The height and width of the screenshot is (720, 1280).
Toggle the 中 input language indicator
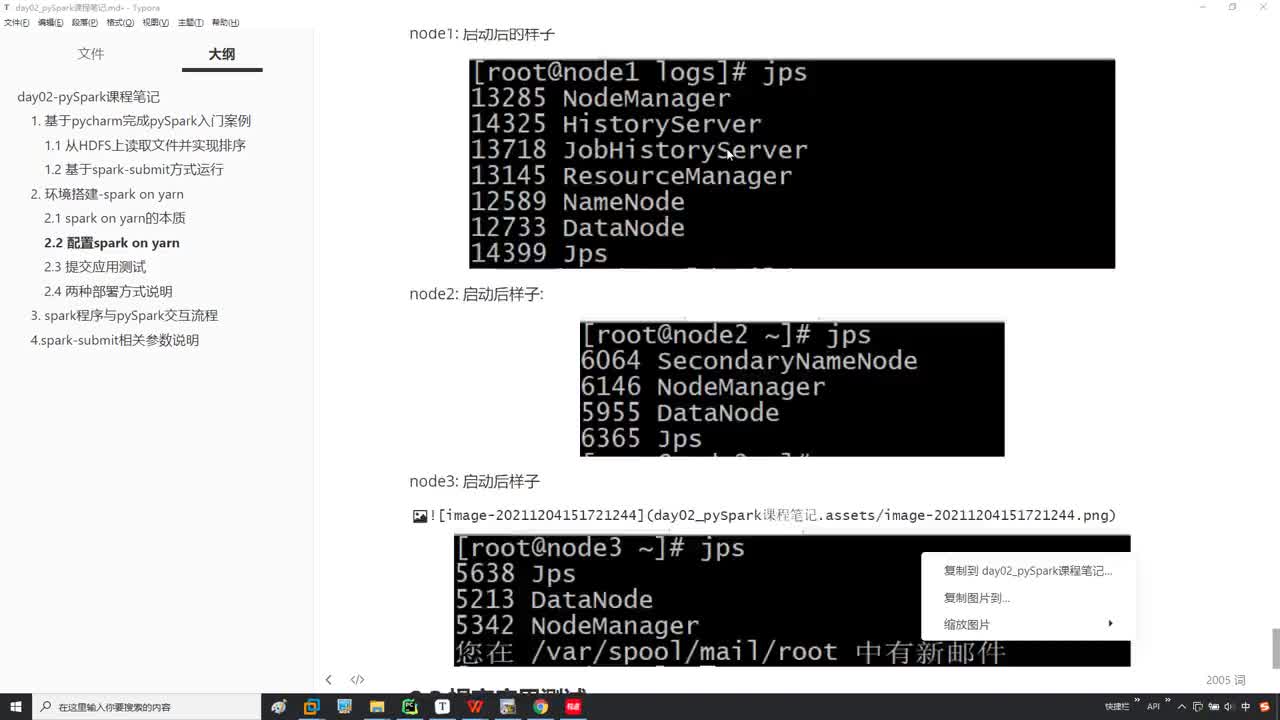(x=1246, y=706)
